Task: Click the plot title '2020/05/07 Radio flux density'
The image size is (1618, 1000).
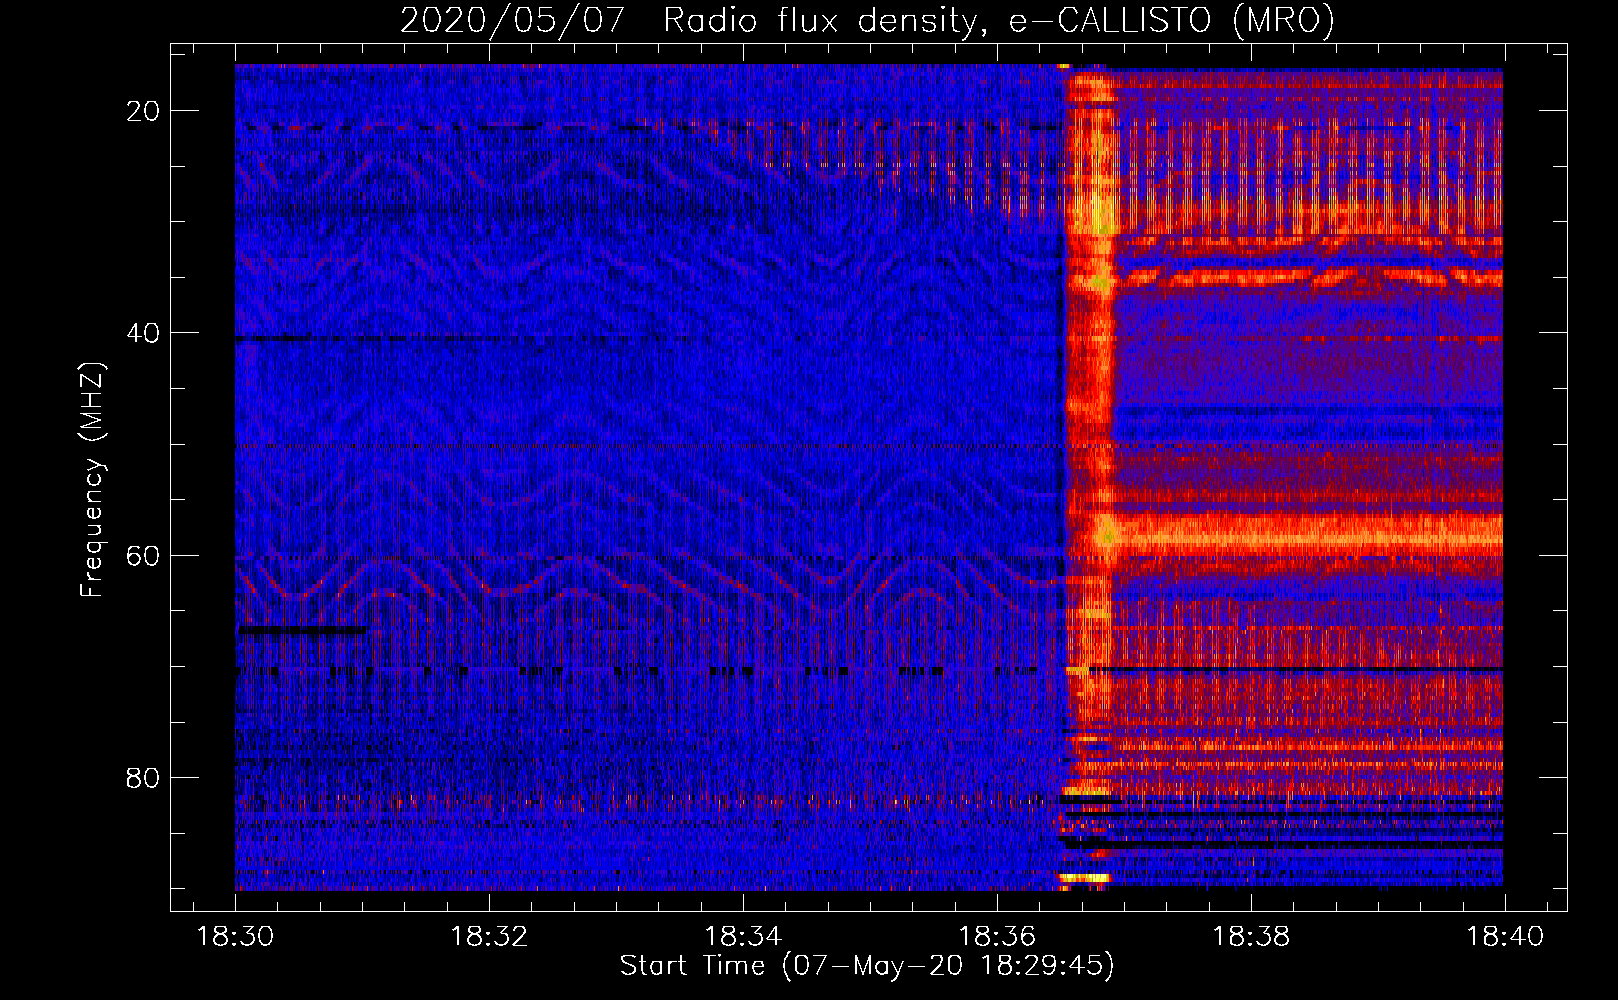Action: pyautogui.click(x=867, y=20)
